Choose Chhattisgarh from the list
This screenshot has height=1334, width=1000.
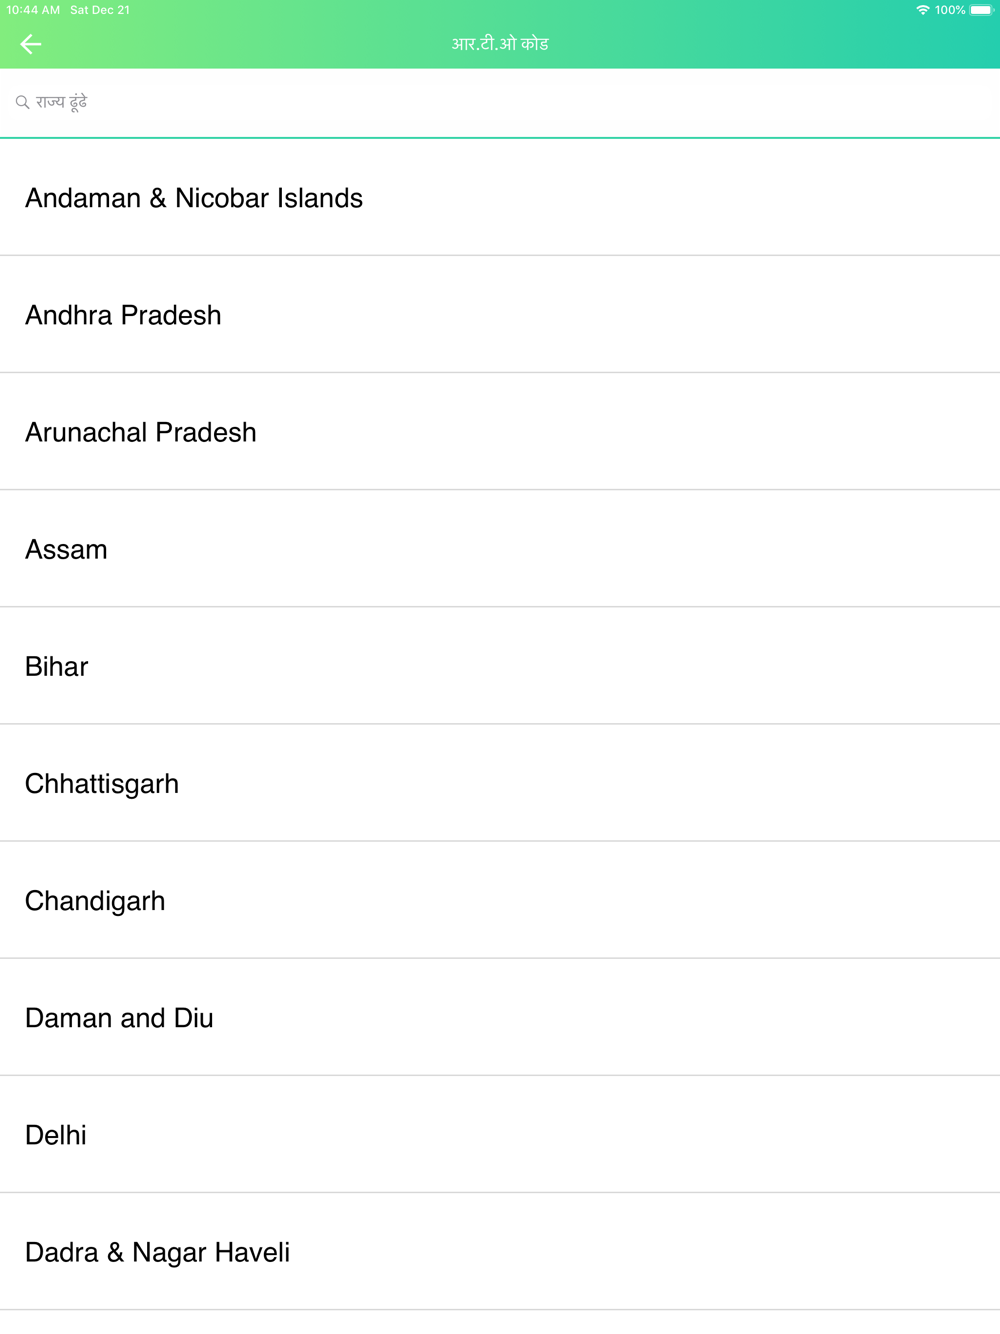500,783
